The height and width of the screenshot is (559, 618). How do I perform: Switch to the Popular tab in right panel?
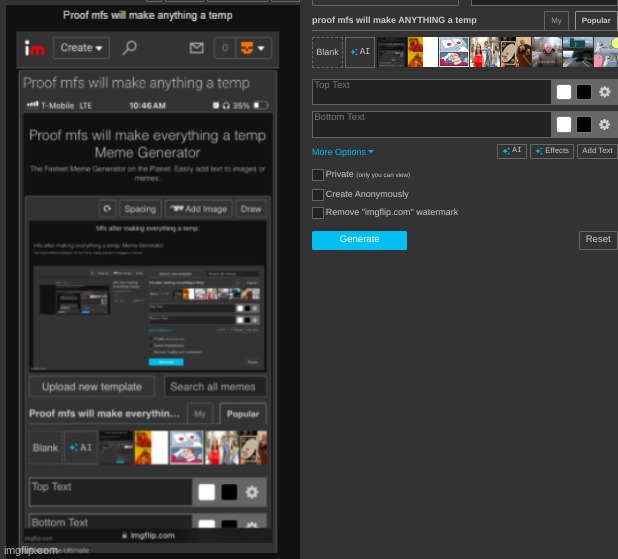(596, 20)
